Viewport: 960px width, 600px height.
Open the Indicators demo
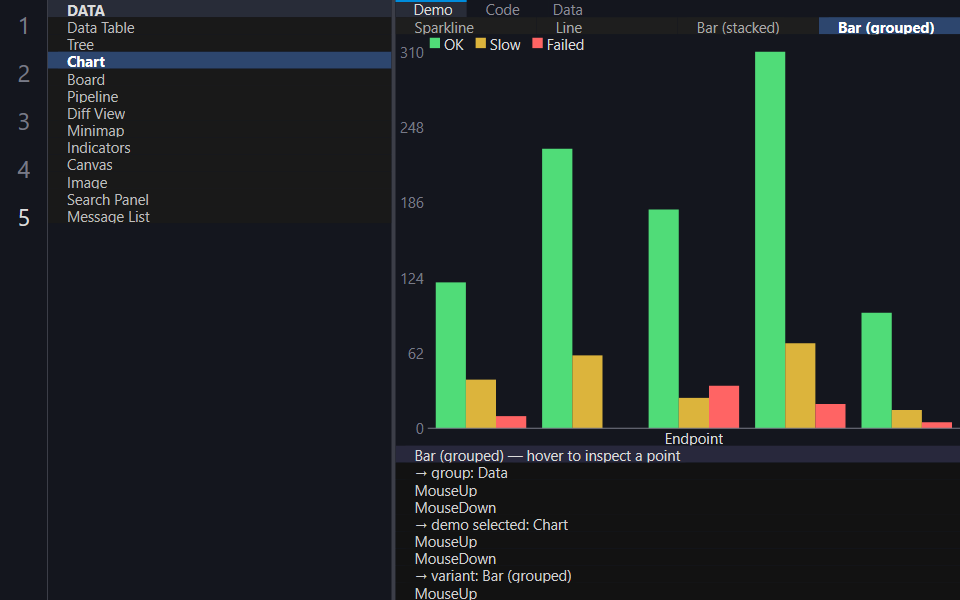pos(219,148)
